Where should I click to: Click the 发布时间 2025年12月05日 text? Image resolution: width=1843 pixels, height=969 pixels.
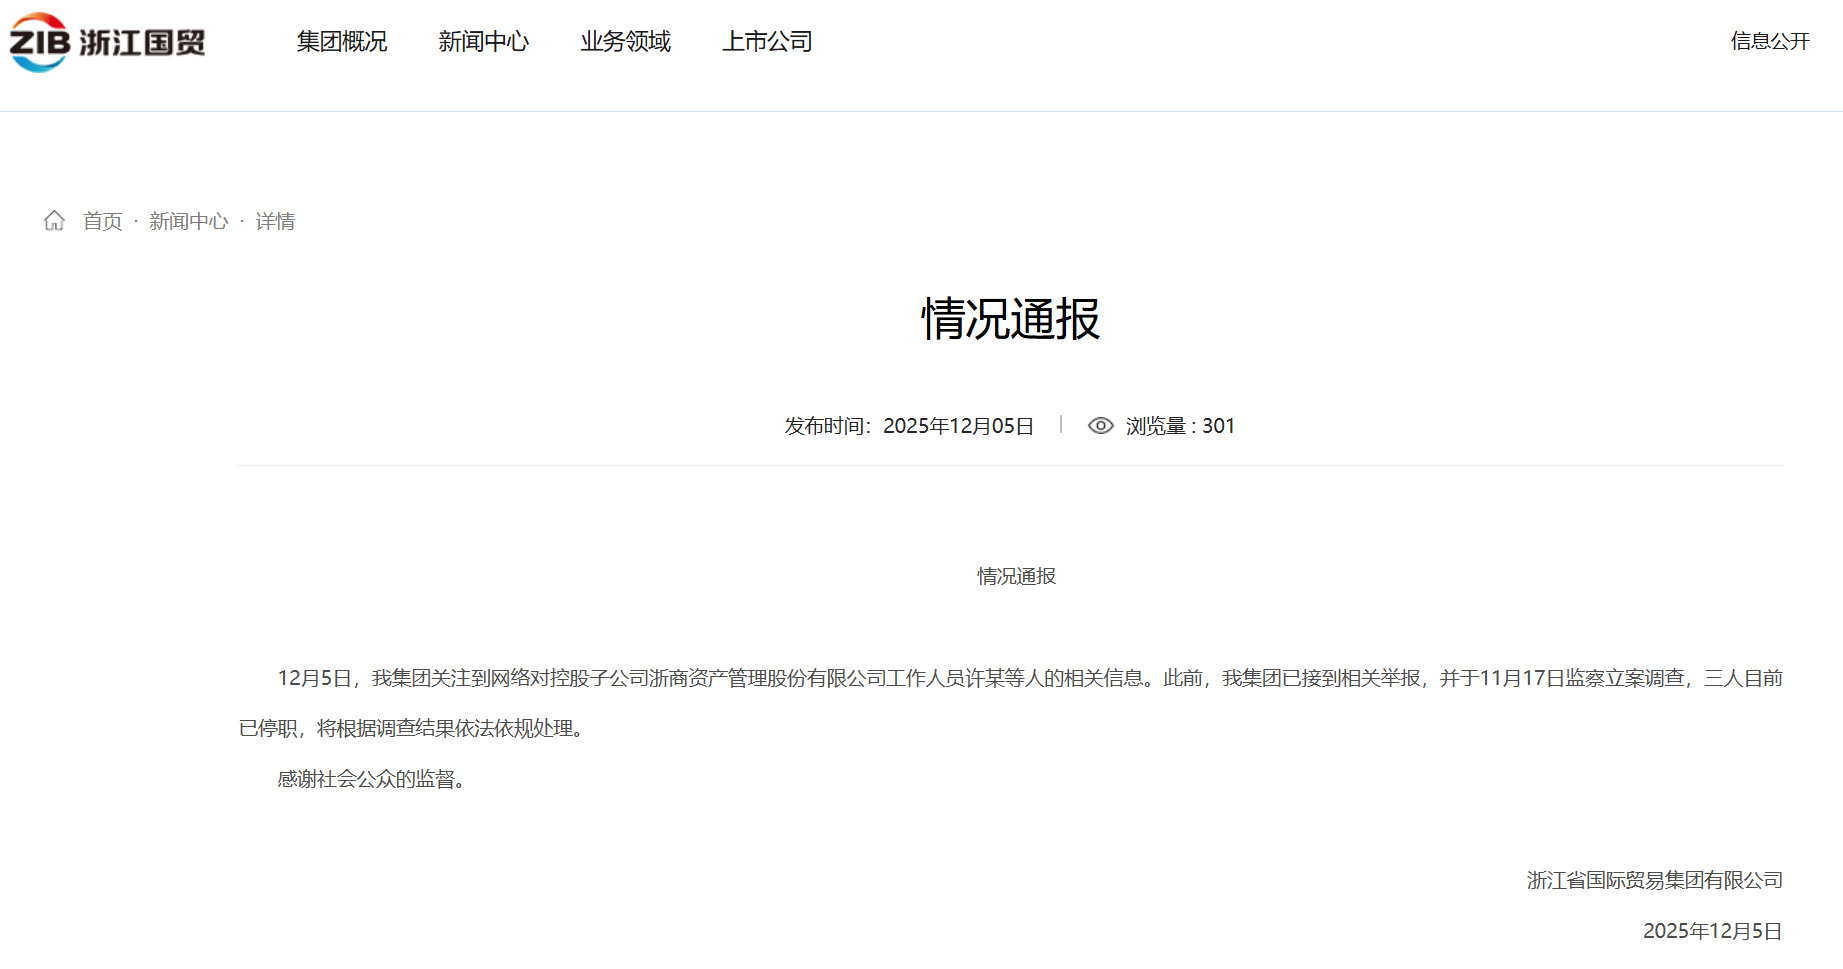pyautogui.click(x=908, y=426)
